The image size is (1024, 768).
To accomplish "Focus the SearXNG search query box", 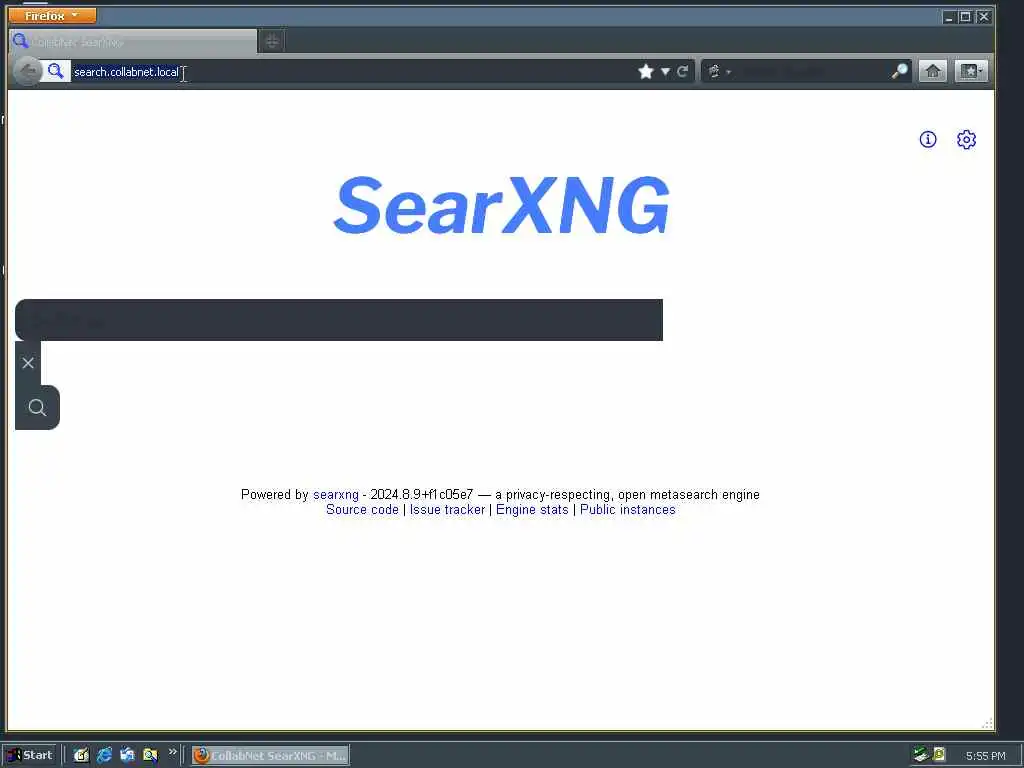I will (339, 320).
